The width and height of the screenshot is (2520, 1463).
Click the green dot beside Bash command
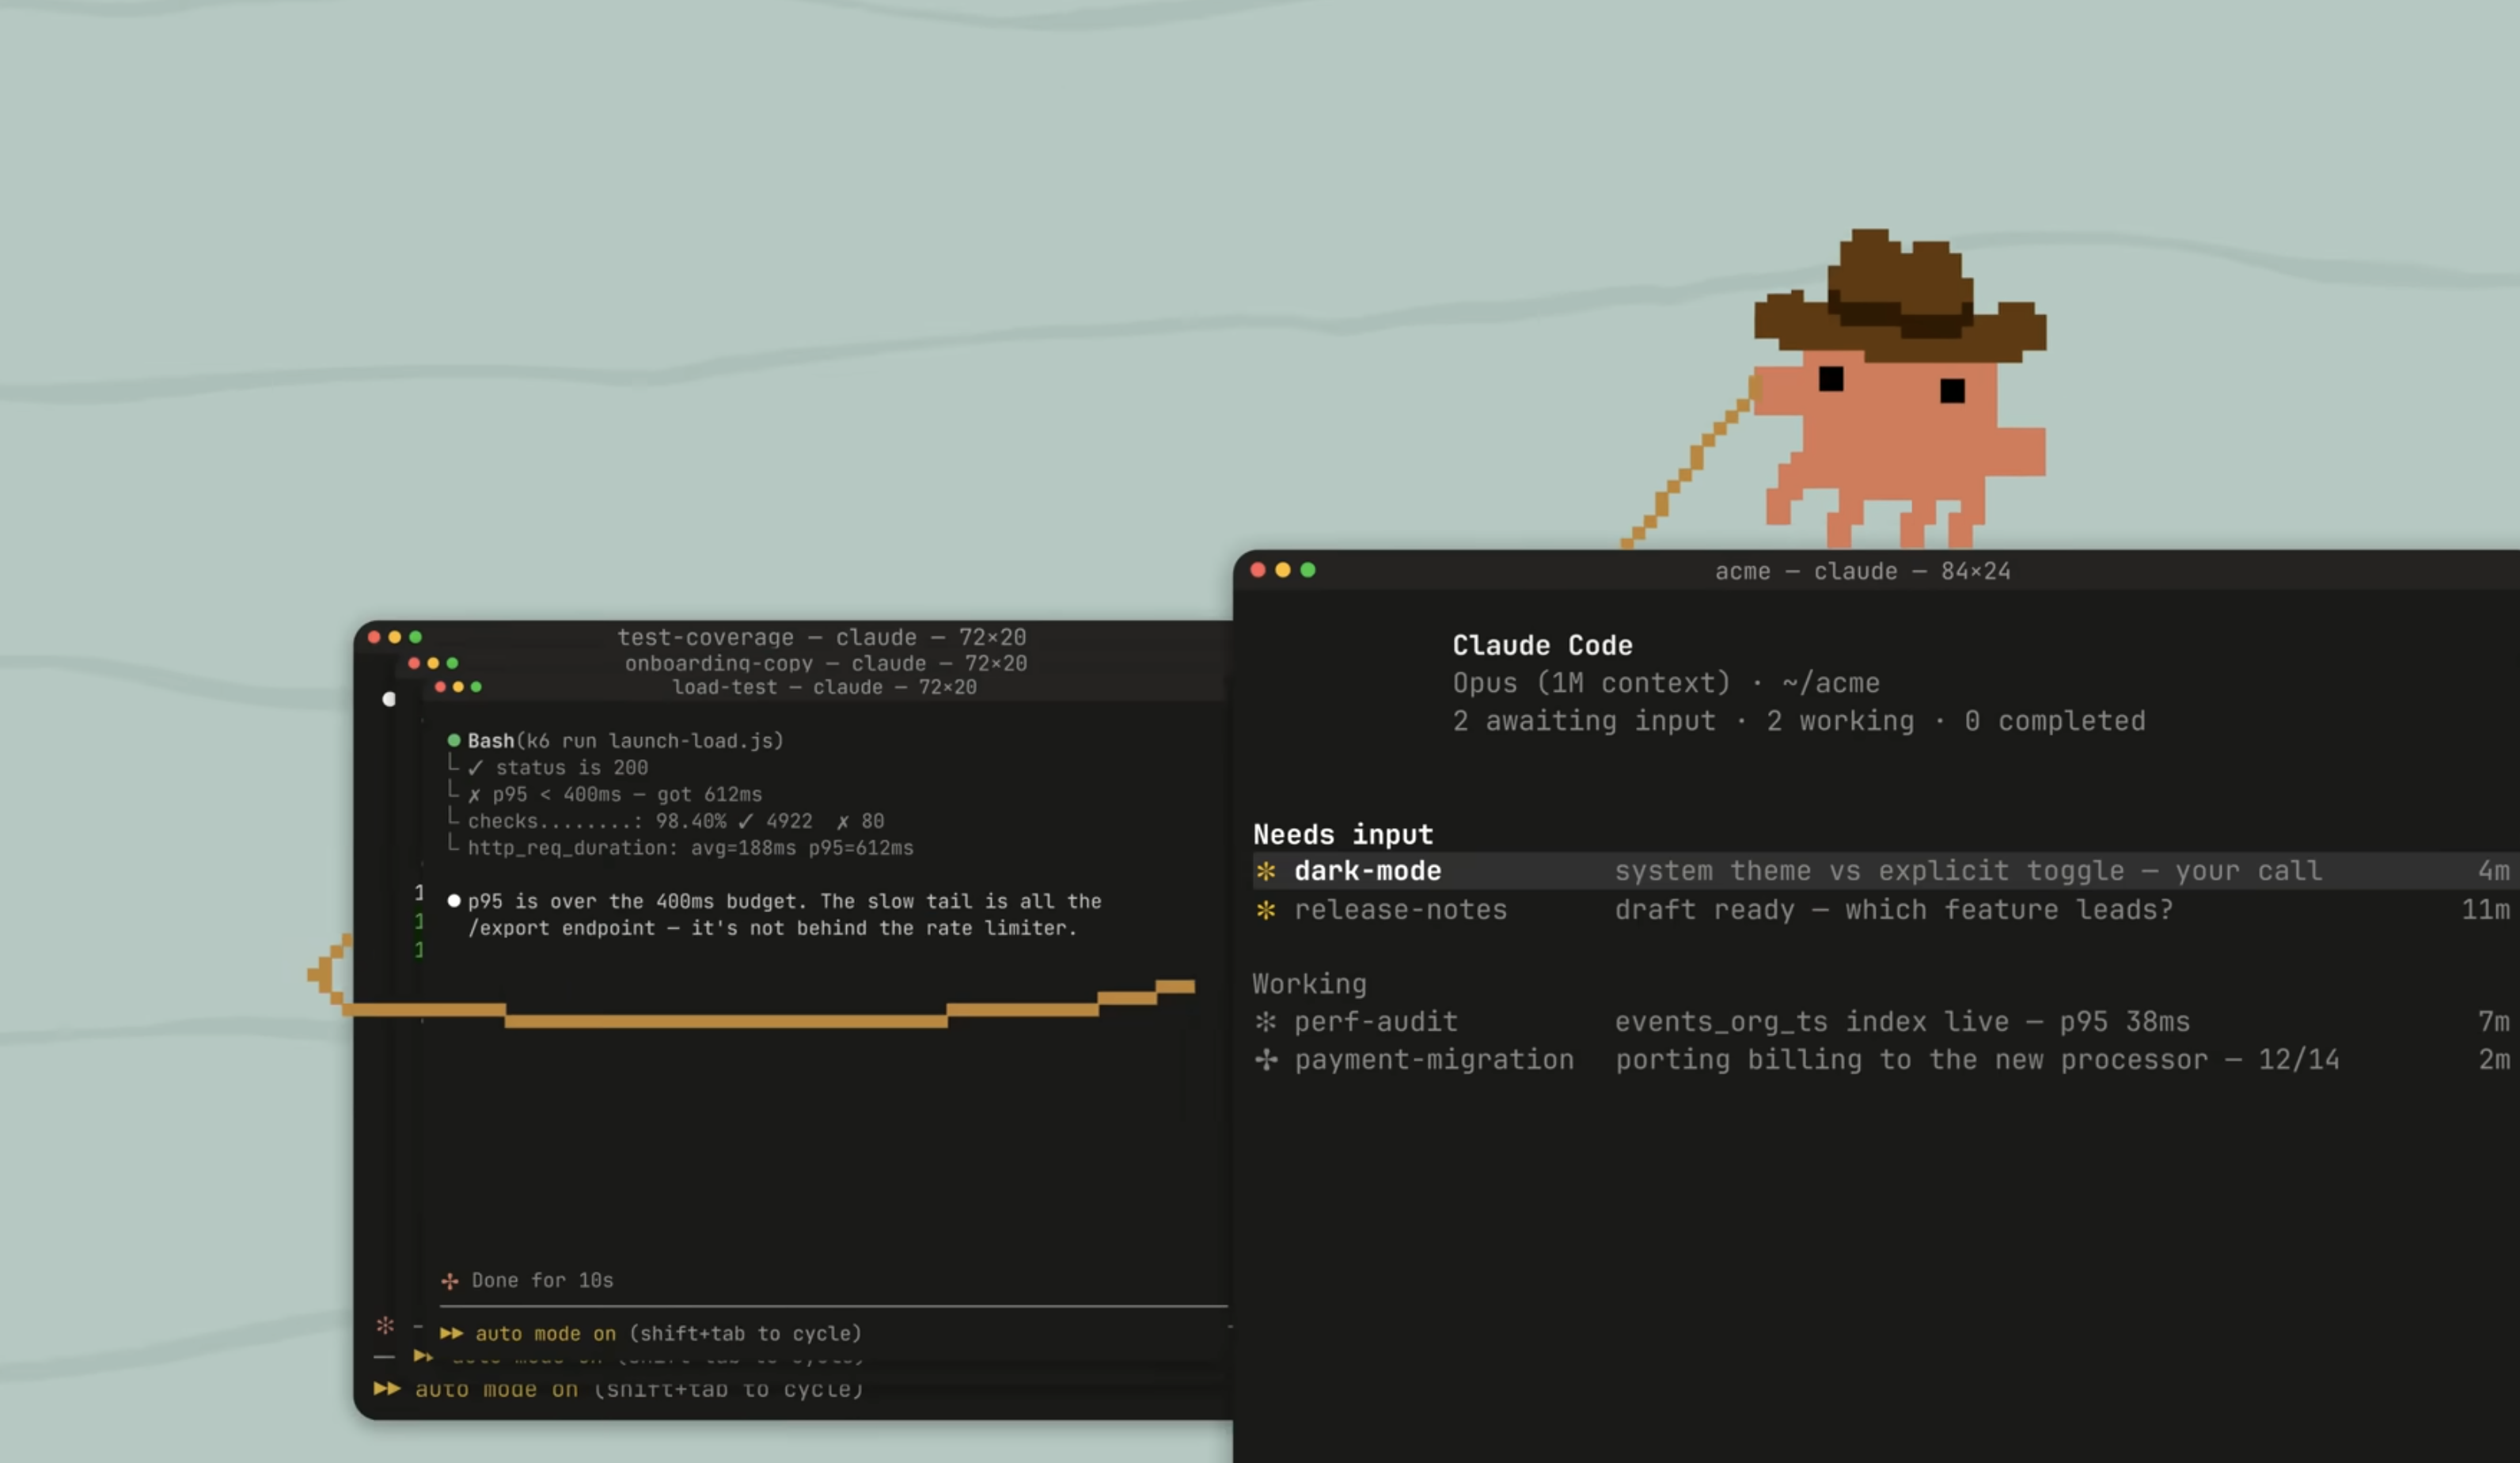(x=454, y=740)
